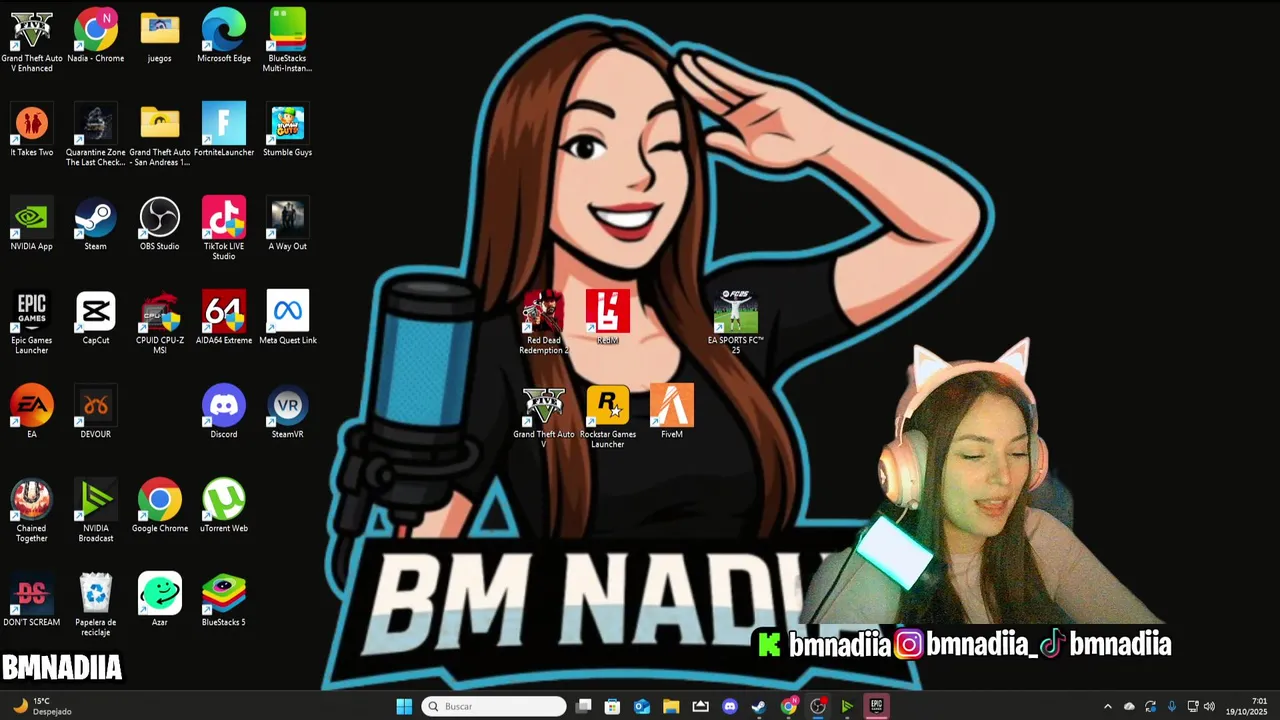The width and height of the screenshot is (1280, 720).
Task: Switch to Epic Games in taskbar
Action: pos(877,706)
